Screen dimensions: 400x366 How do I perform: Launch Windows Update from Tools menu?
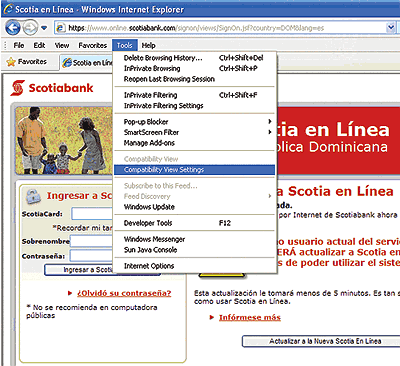click(194, 207)
